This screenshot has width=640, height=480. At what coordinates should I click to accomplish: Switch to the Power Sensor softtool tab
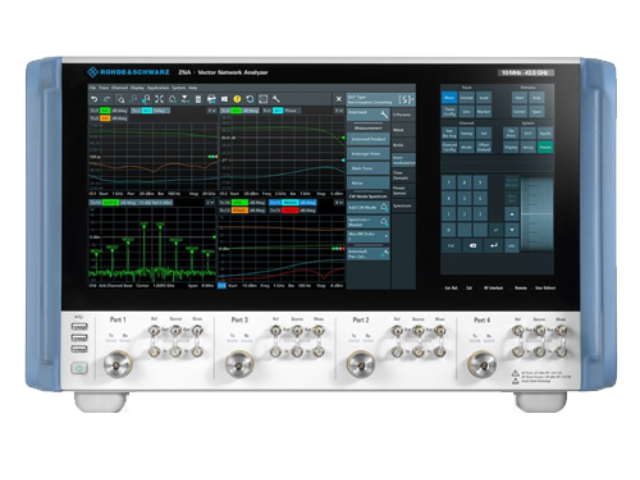(403, 191)
